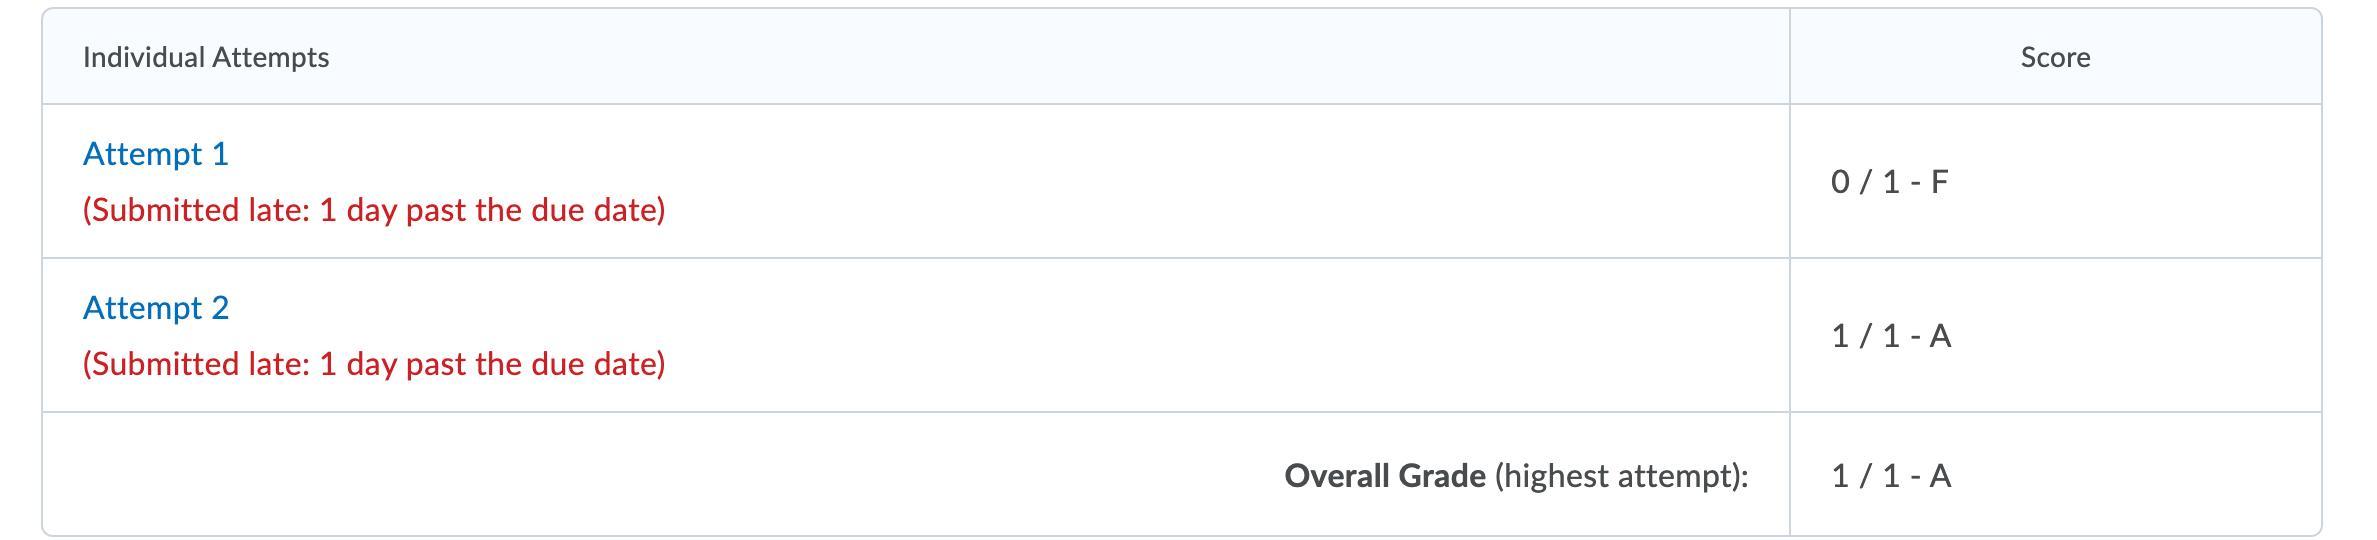This screenshot has width=2377, height=540.
Task: Click the 0 / 1 - F score
Action: pos(1890,182)
